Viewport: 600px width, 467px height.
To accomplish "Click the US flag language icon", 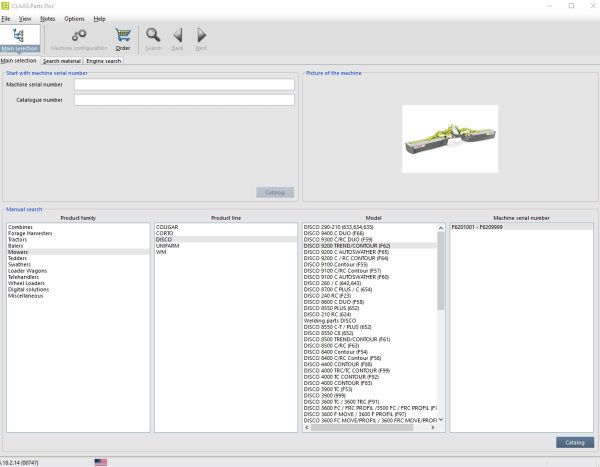I will (x=101, y=462).
